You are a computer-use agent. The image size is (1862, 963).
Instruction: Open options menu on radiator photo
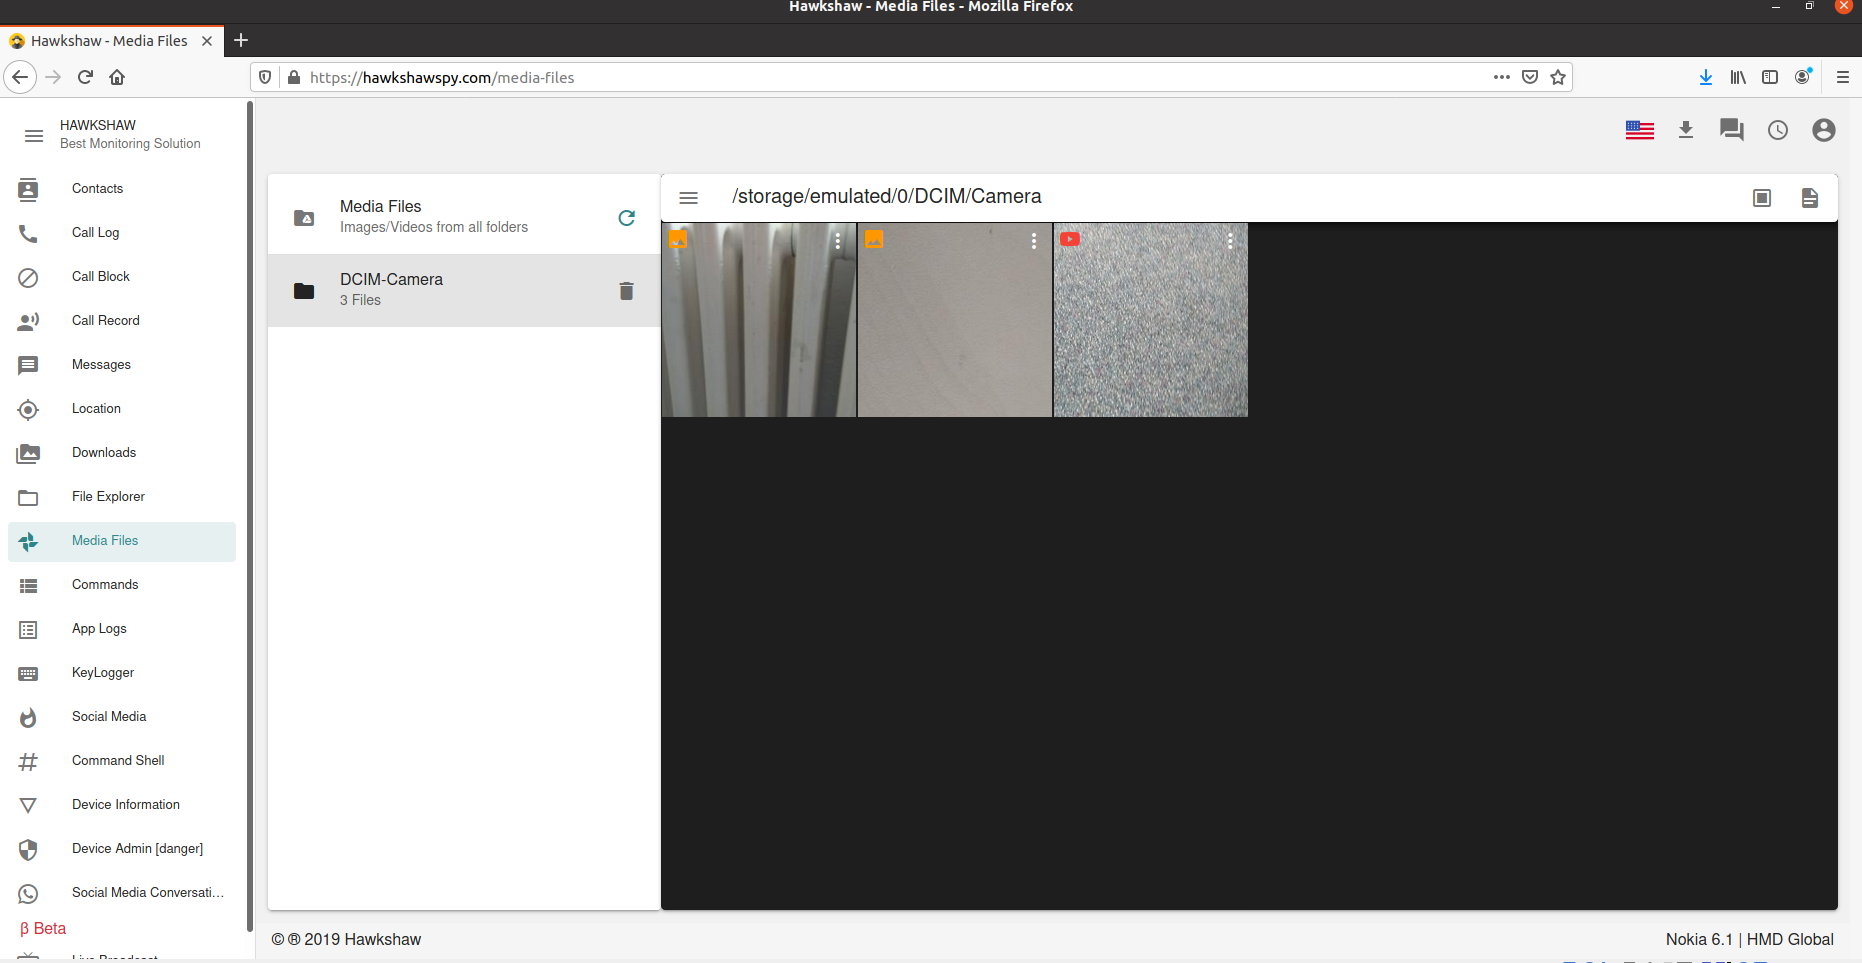(x=837, y=241)
